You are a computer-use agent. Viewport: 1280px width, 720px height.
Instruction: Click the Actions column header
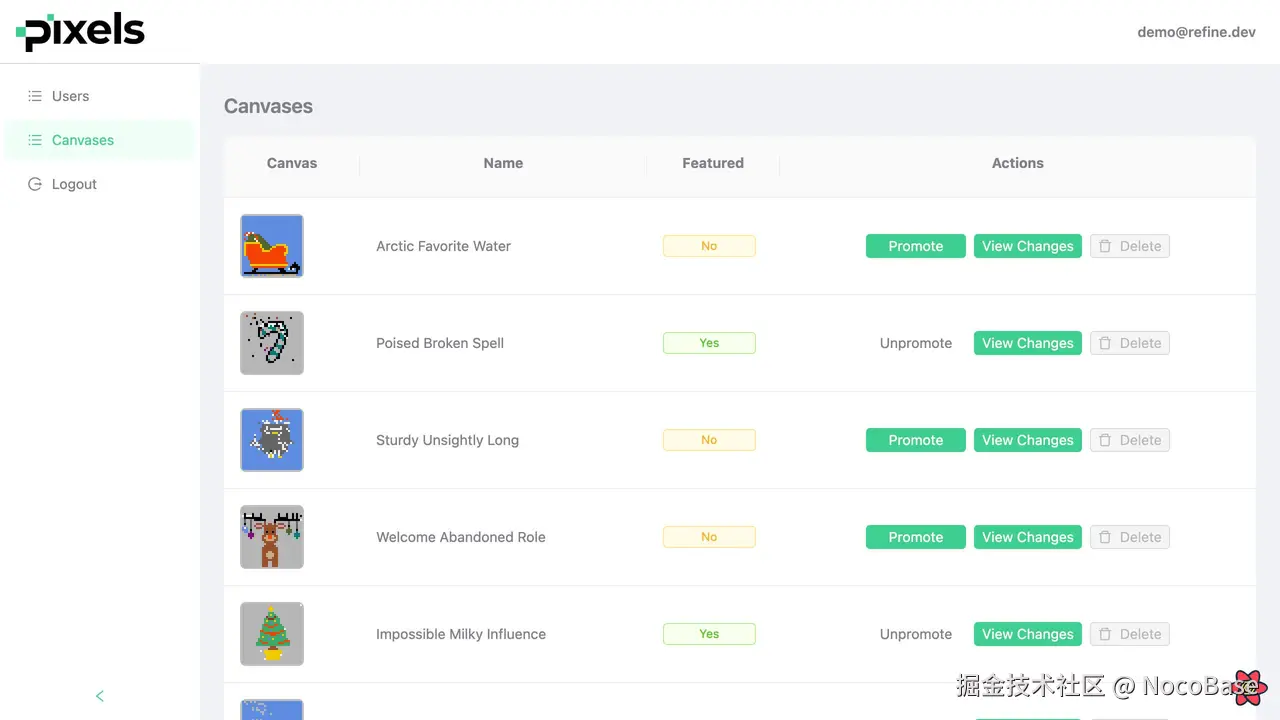(x=1018, y=163)
